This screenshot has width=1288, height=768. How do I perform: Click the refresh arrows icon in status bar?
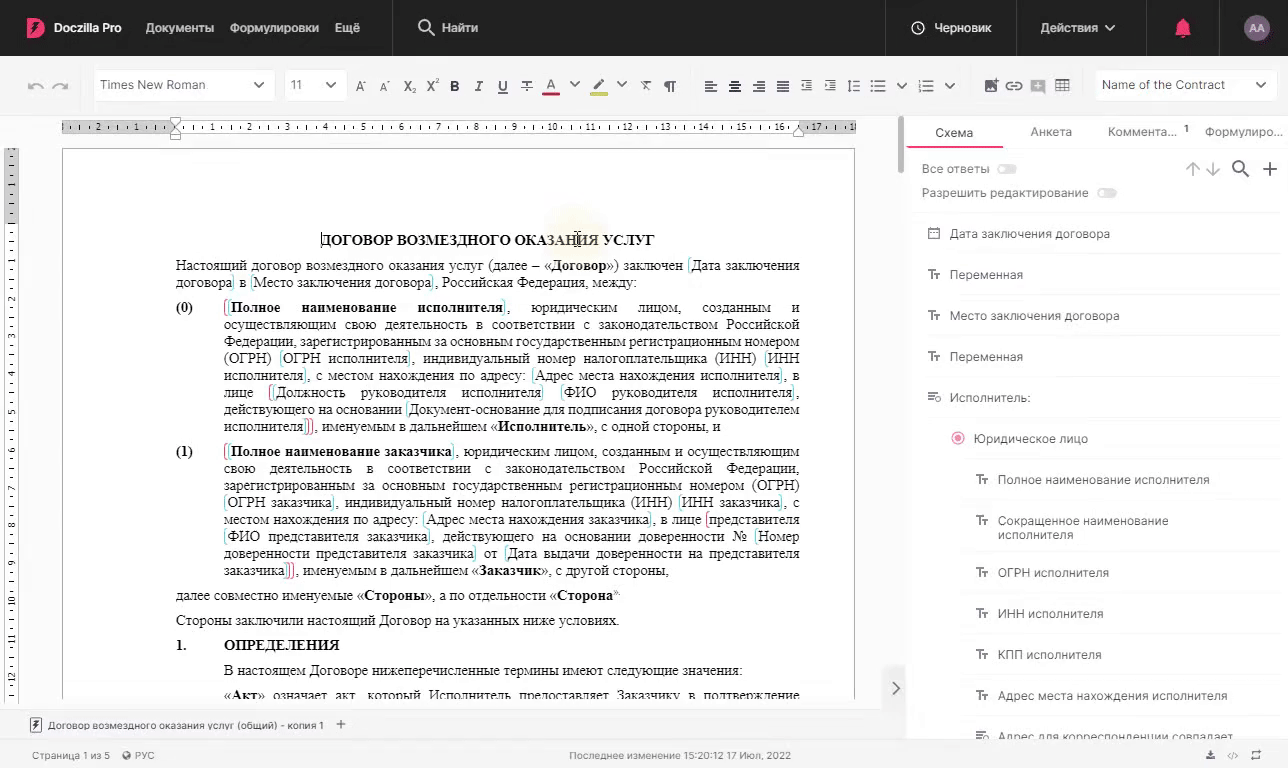[x=1256, y=755]
